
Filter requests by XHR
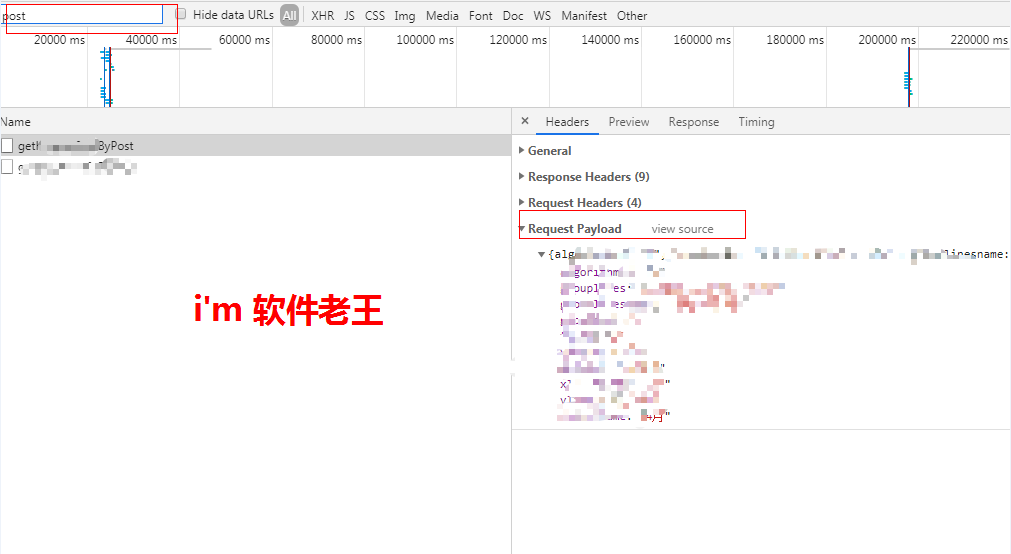click(322, 15)
